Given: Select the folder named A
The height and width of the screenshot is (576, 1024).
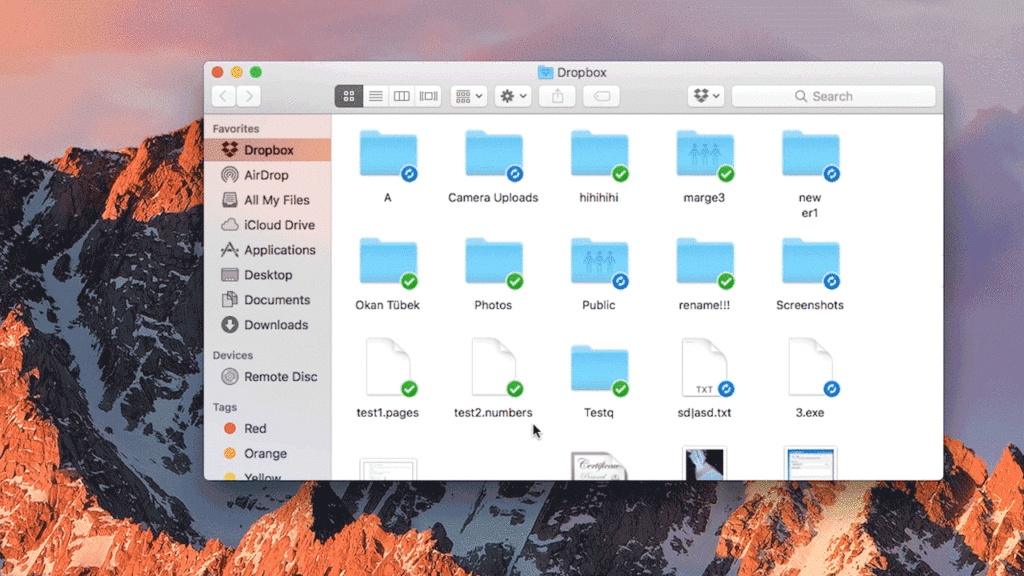Looking at the screenshot, I should point(389,155).
